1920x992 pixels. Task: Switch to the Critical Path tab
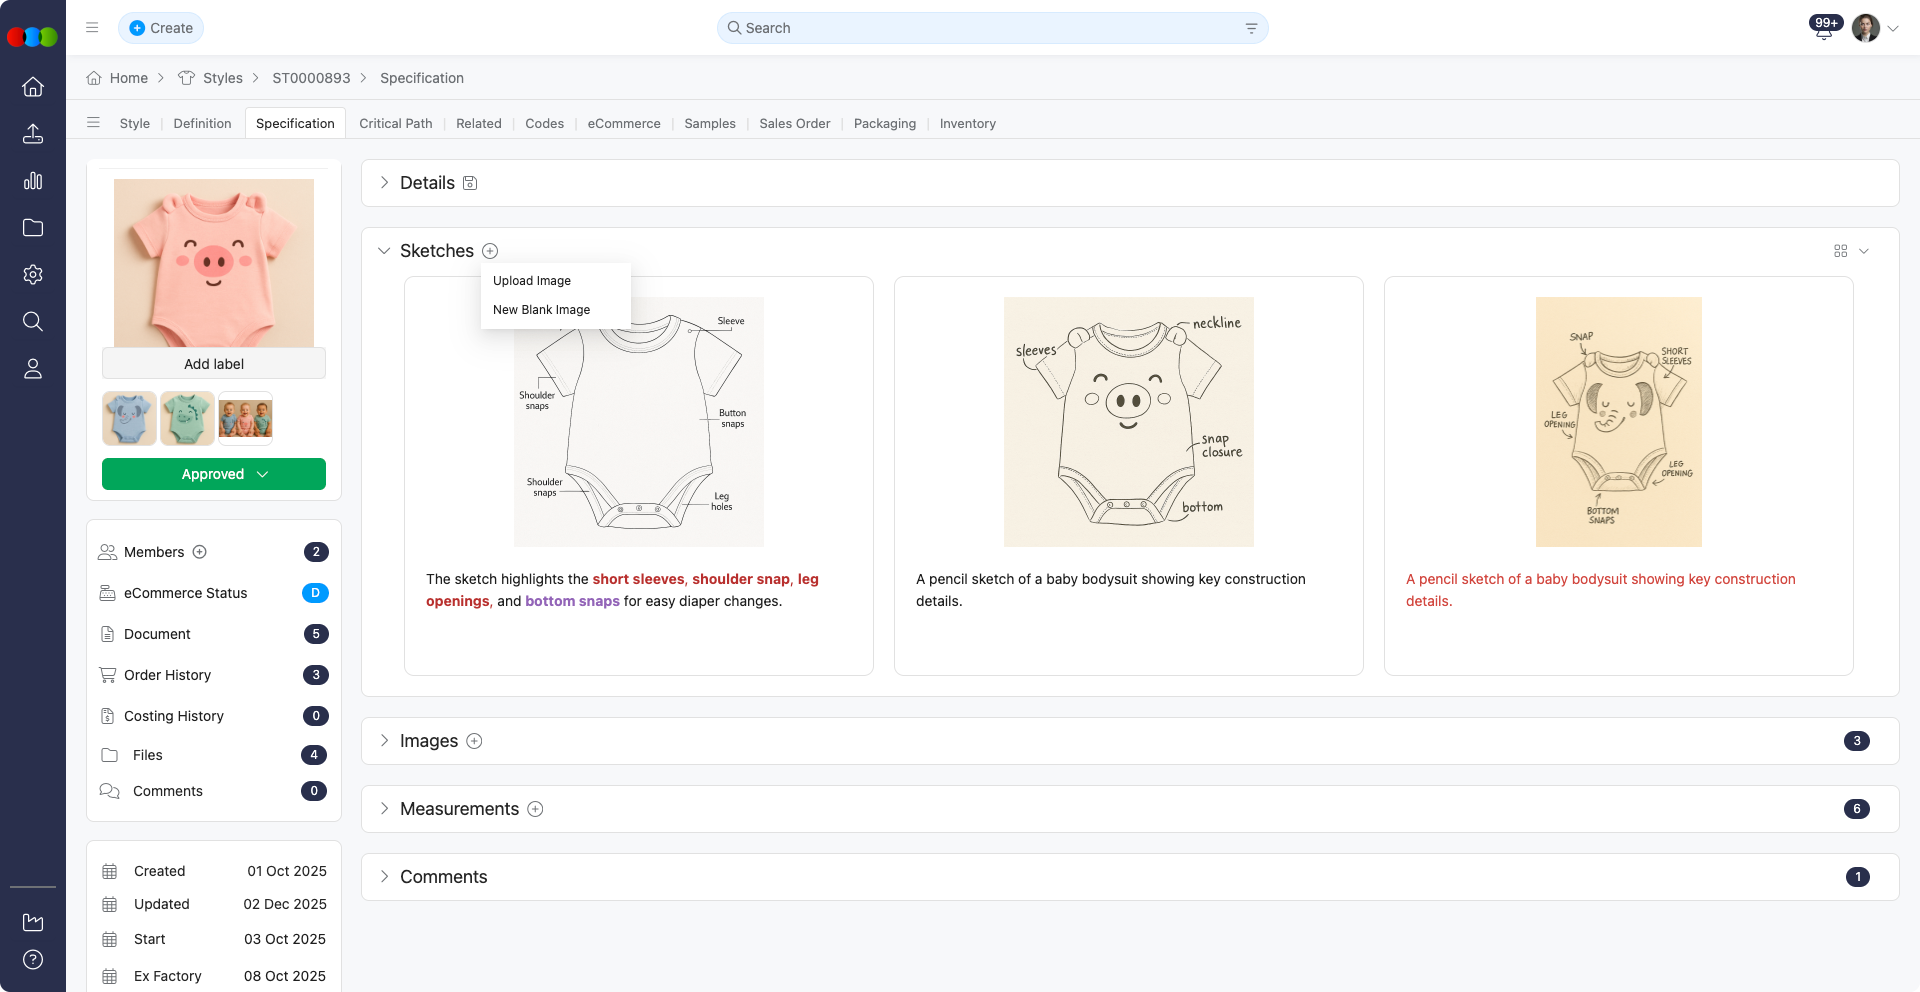tap(396, 123)
